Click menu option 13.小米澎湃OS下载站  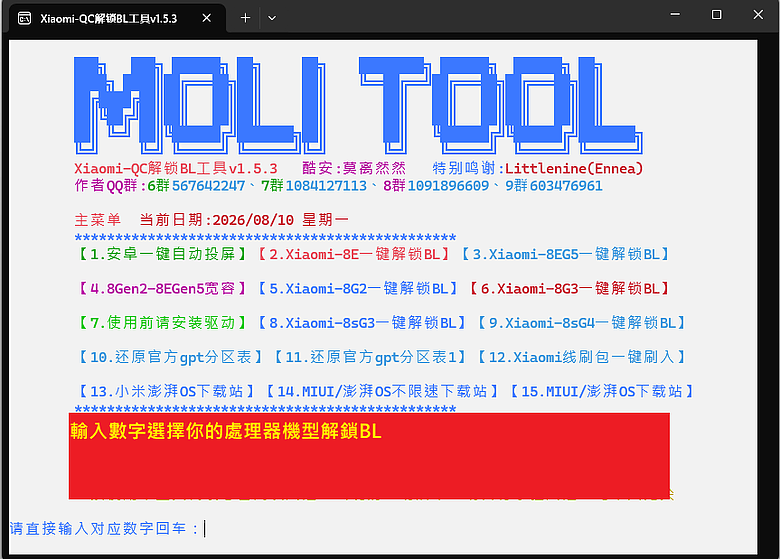[167, 391]
